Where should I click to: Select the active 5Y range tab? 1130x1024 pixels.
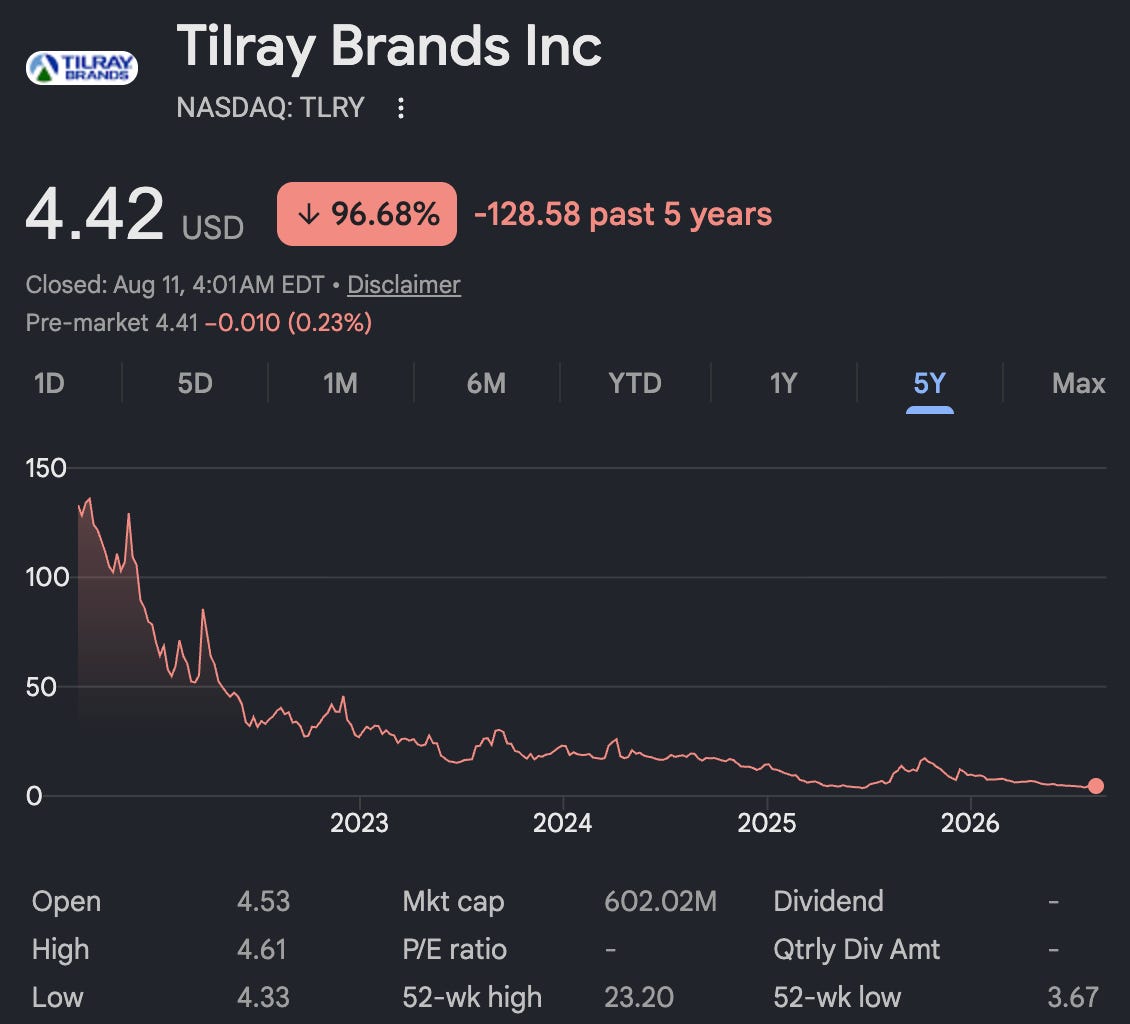pos(930,384)
